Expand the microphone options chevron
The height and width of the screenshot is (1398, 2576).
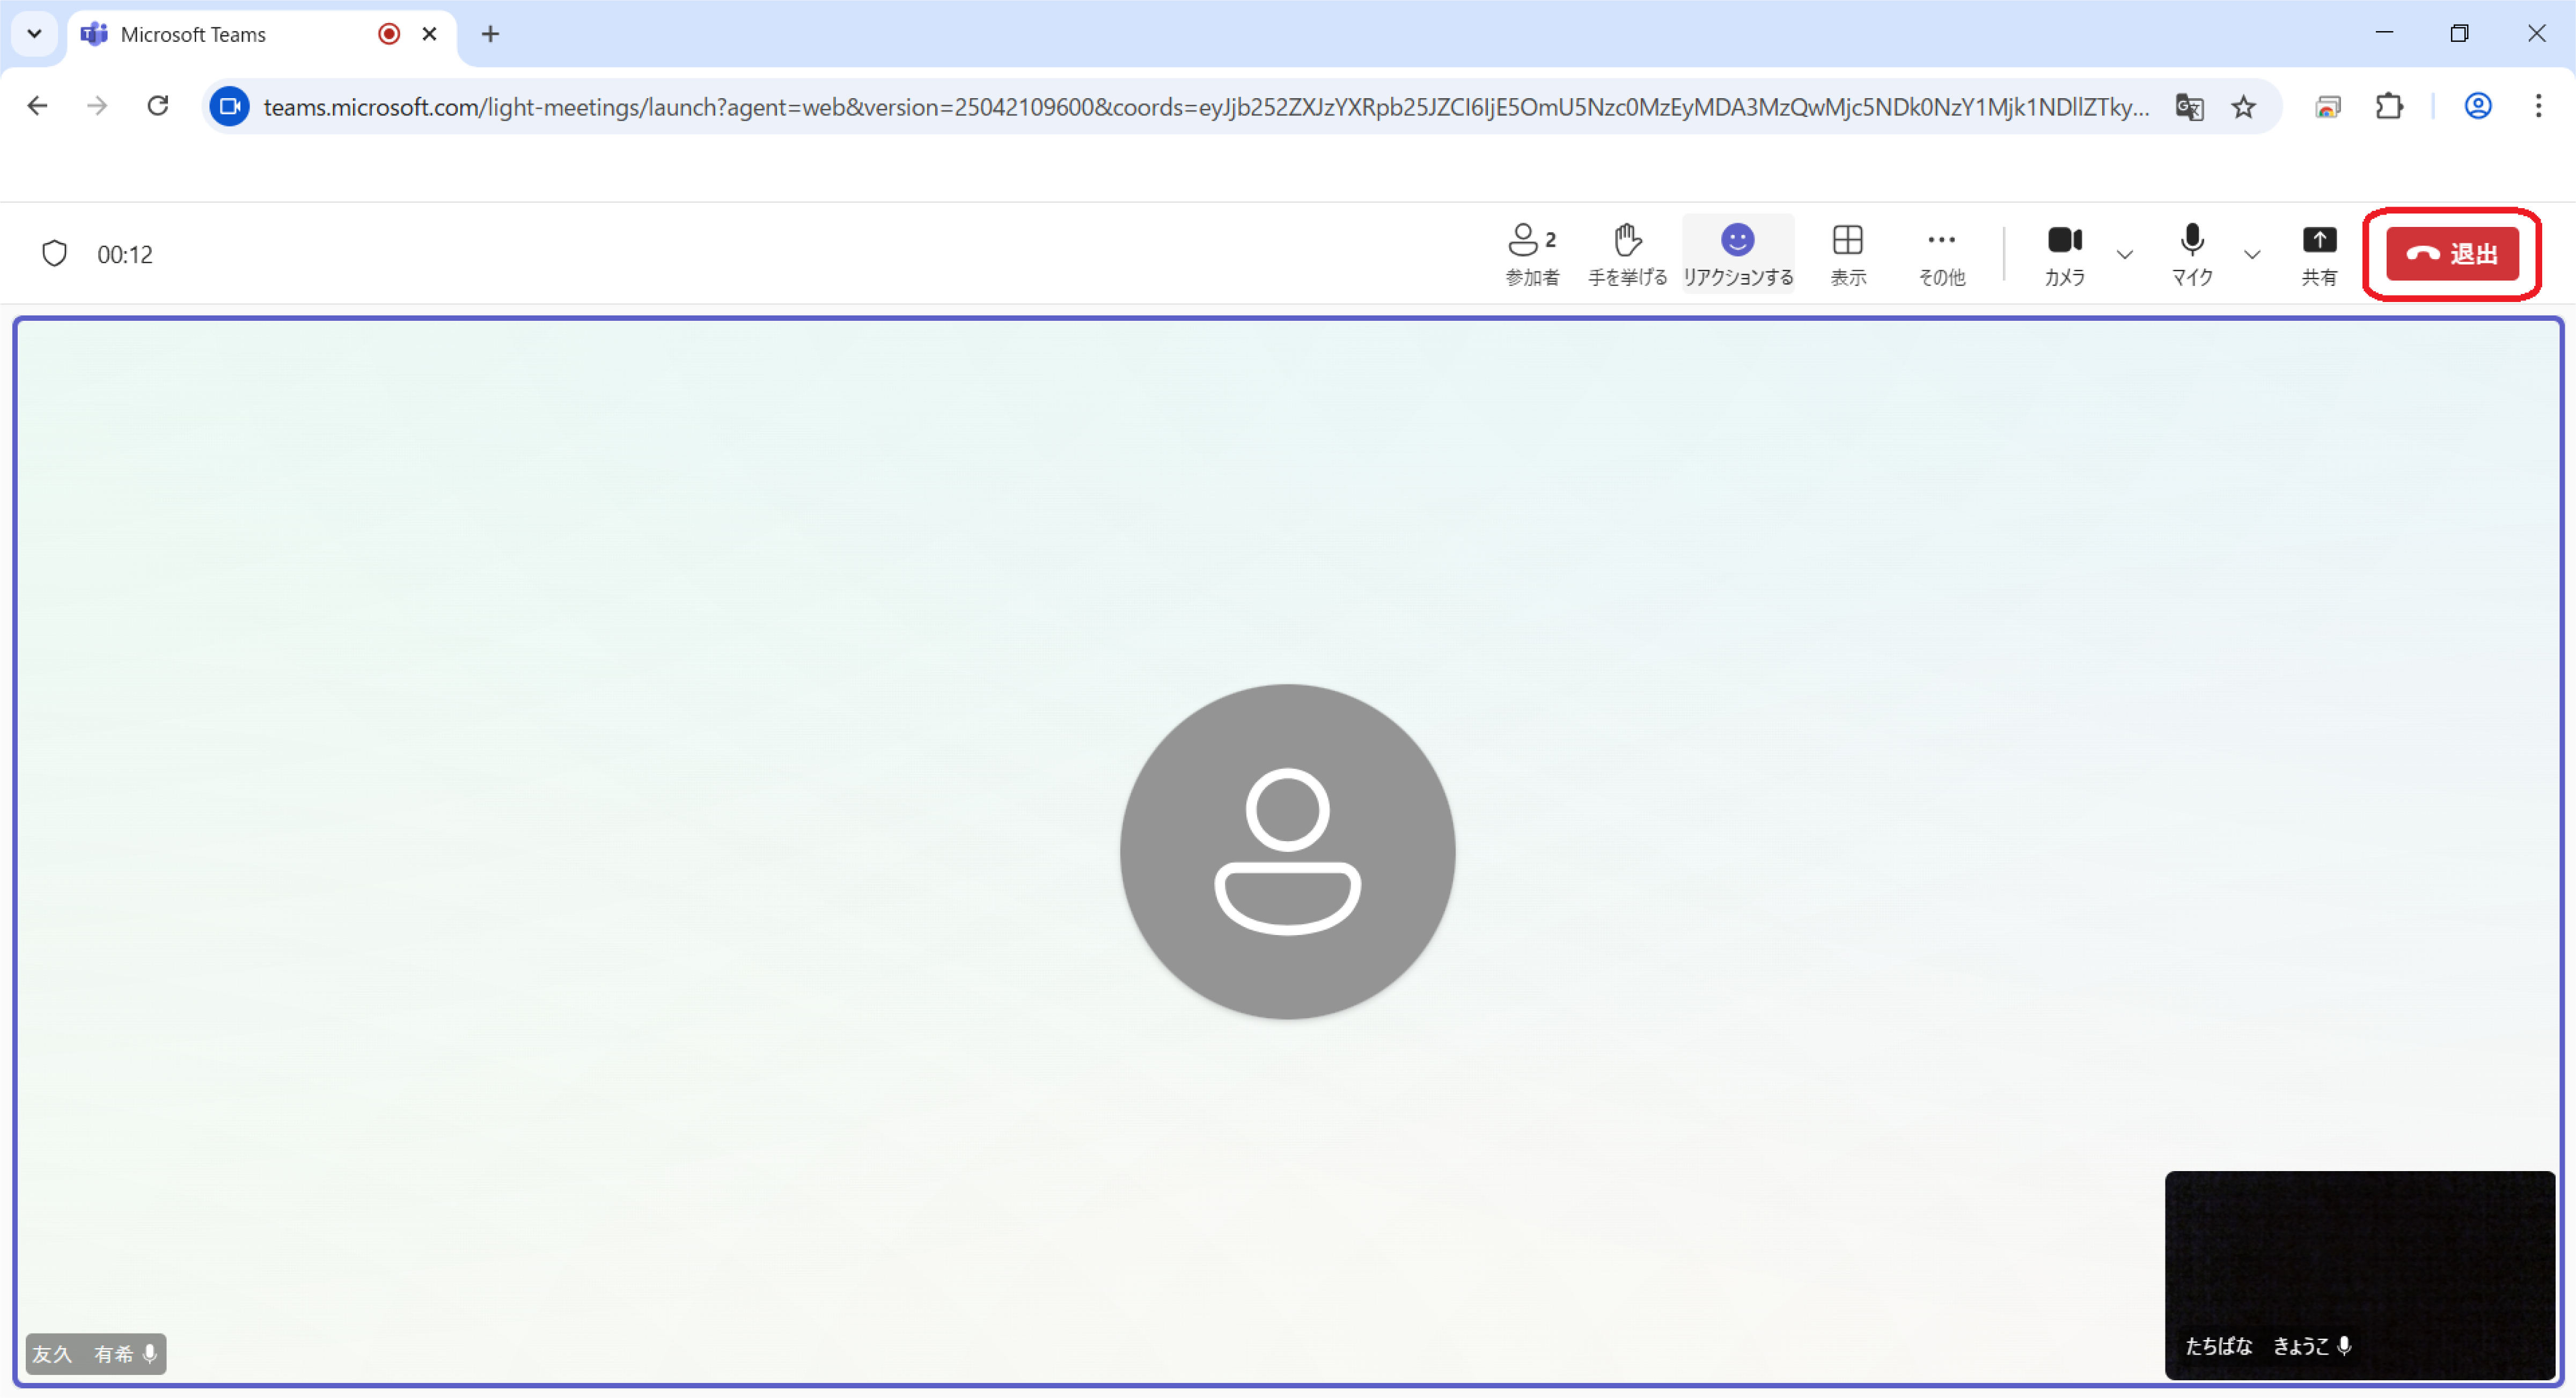(2252, 254)
